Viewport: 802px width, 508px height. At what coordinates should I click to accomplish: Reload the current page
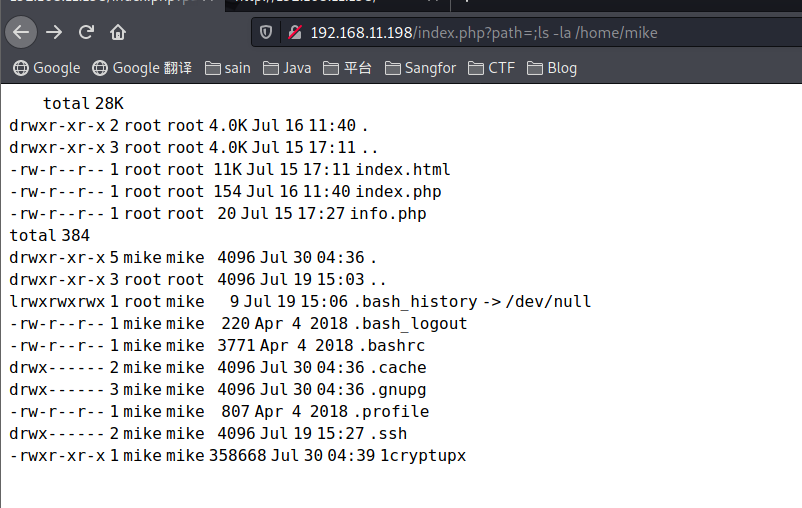86,32
